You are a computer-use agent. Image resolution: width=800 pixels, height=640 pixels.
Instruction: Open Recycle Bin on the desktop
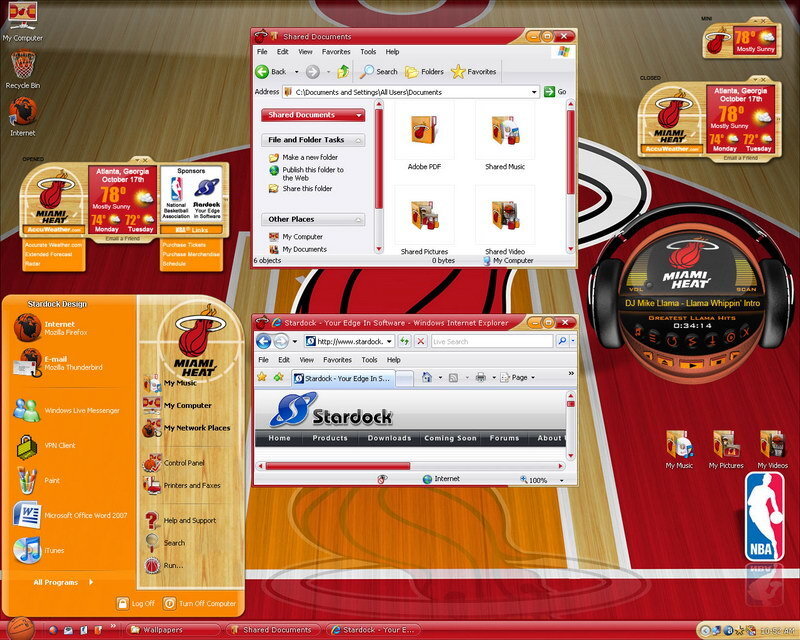(x=22, y=68)
